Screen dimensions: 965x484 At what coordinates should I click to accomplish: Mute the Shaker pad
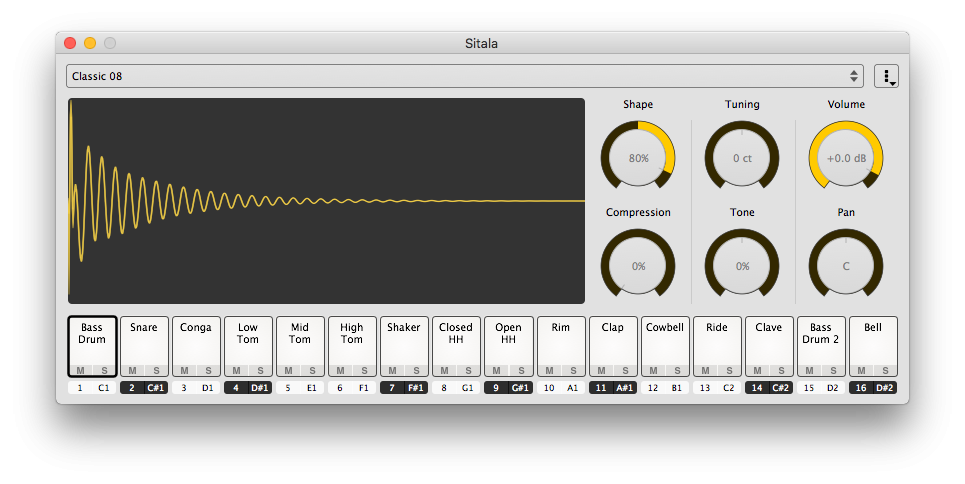point(392,370)
